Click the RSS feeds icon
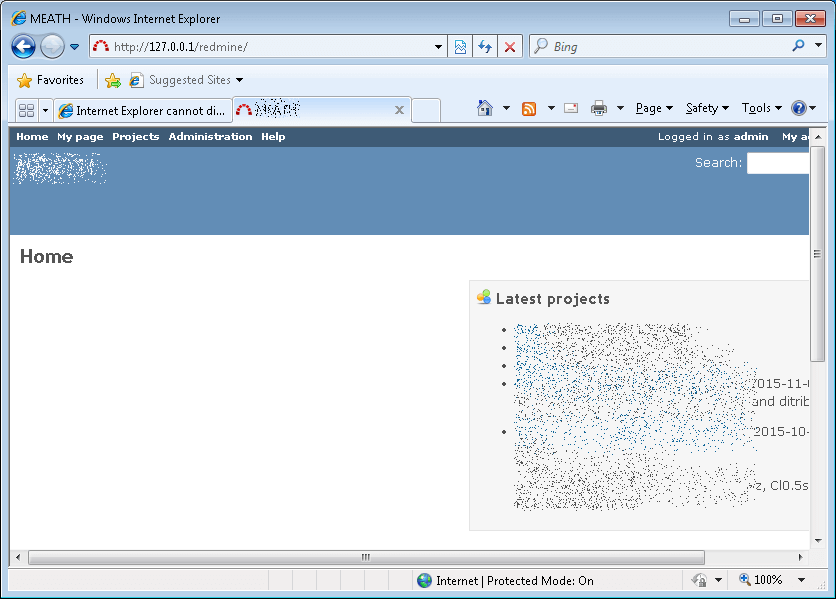836x599 pixels. point(529,108)
